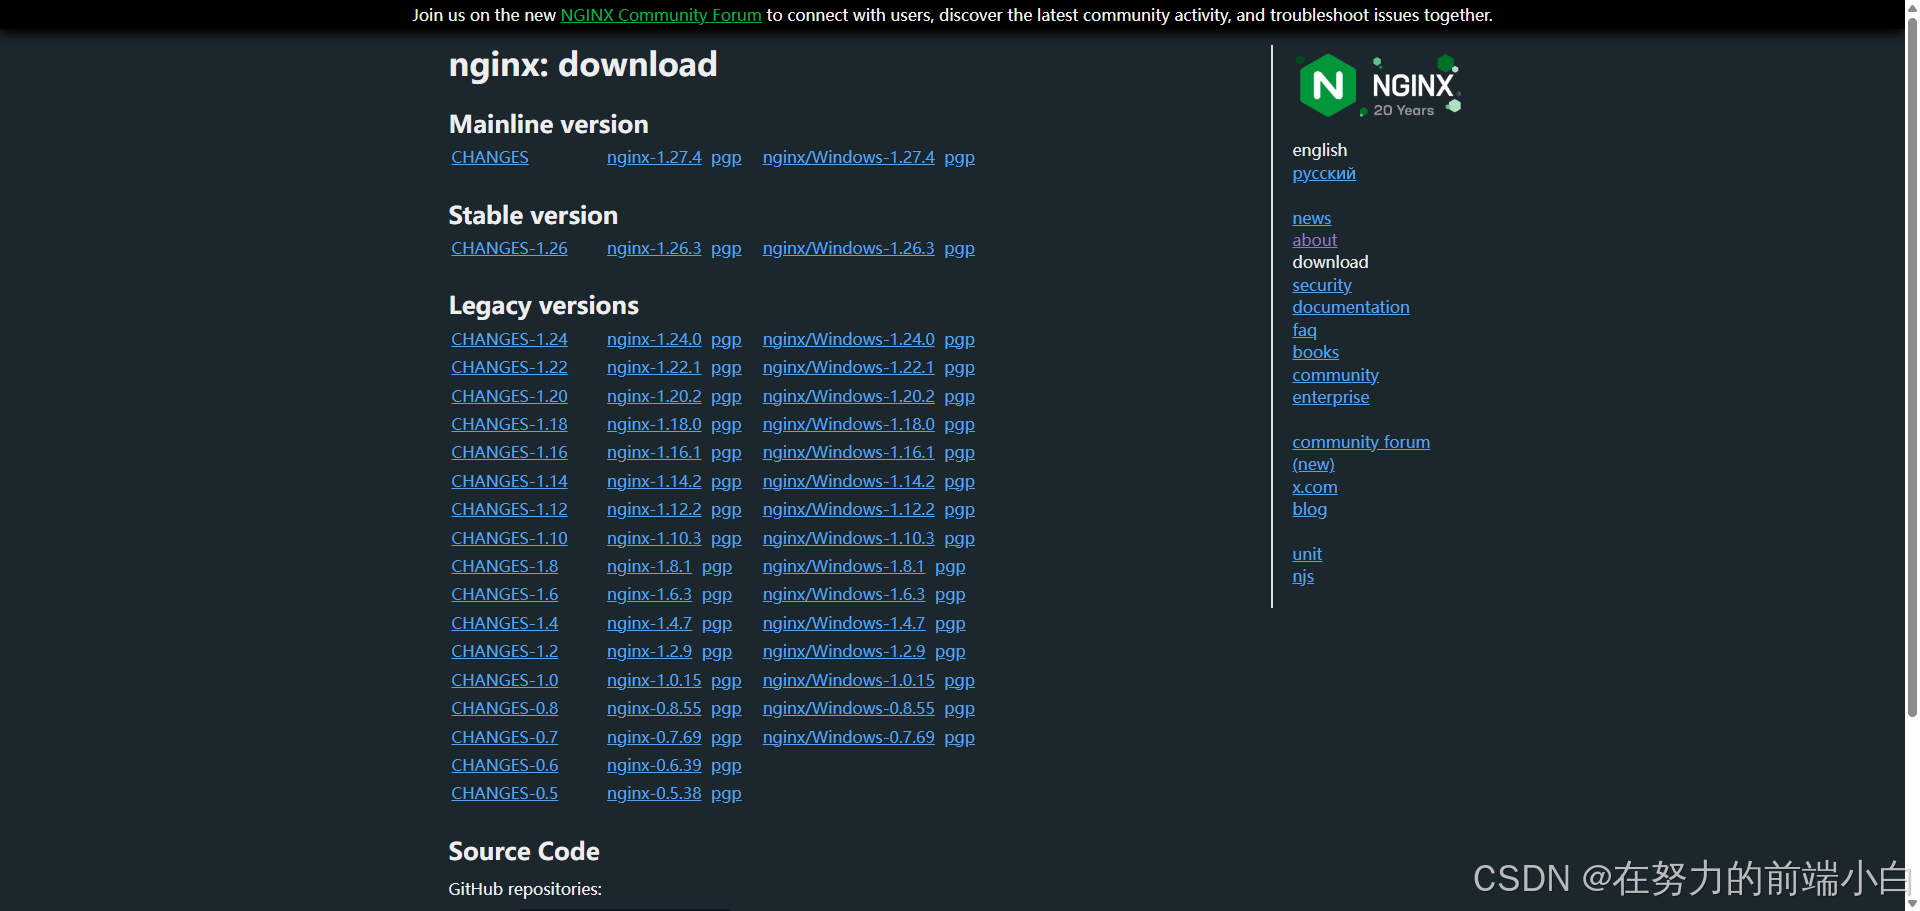Download nginx-1.10.3 source
The image size is (1920, 911).
coord(654,538)
